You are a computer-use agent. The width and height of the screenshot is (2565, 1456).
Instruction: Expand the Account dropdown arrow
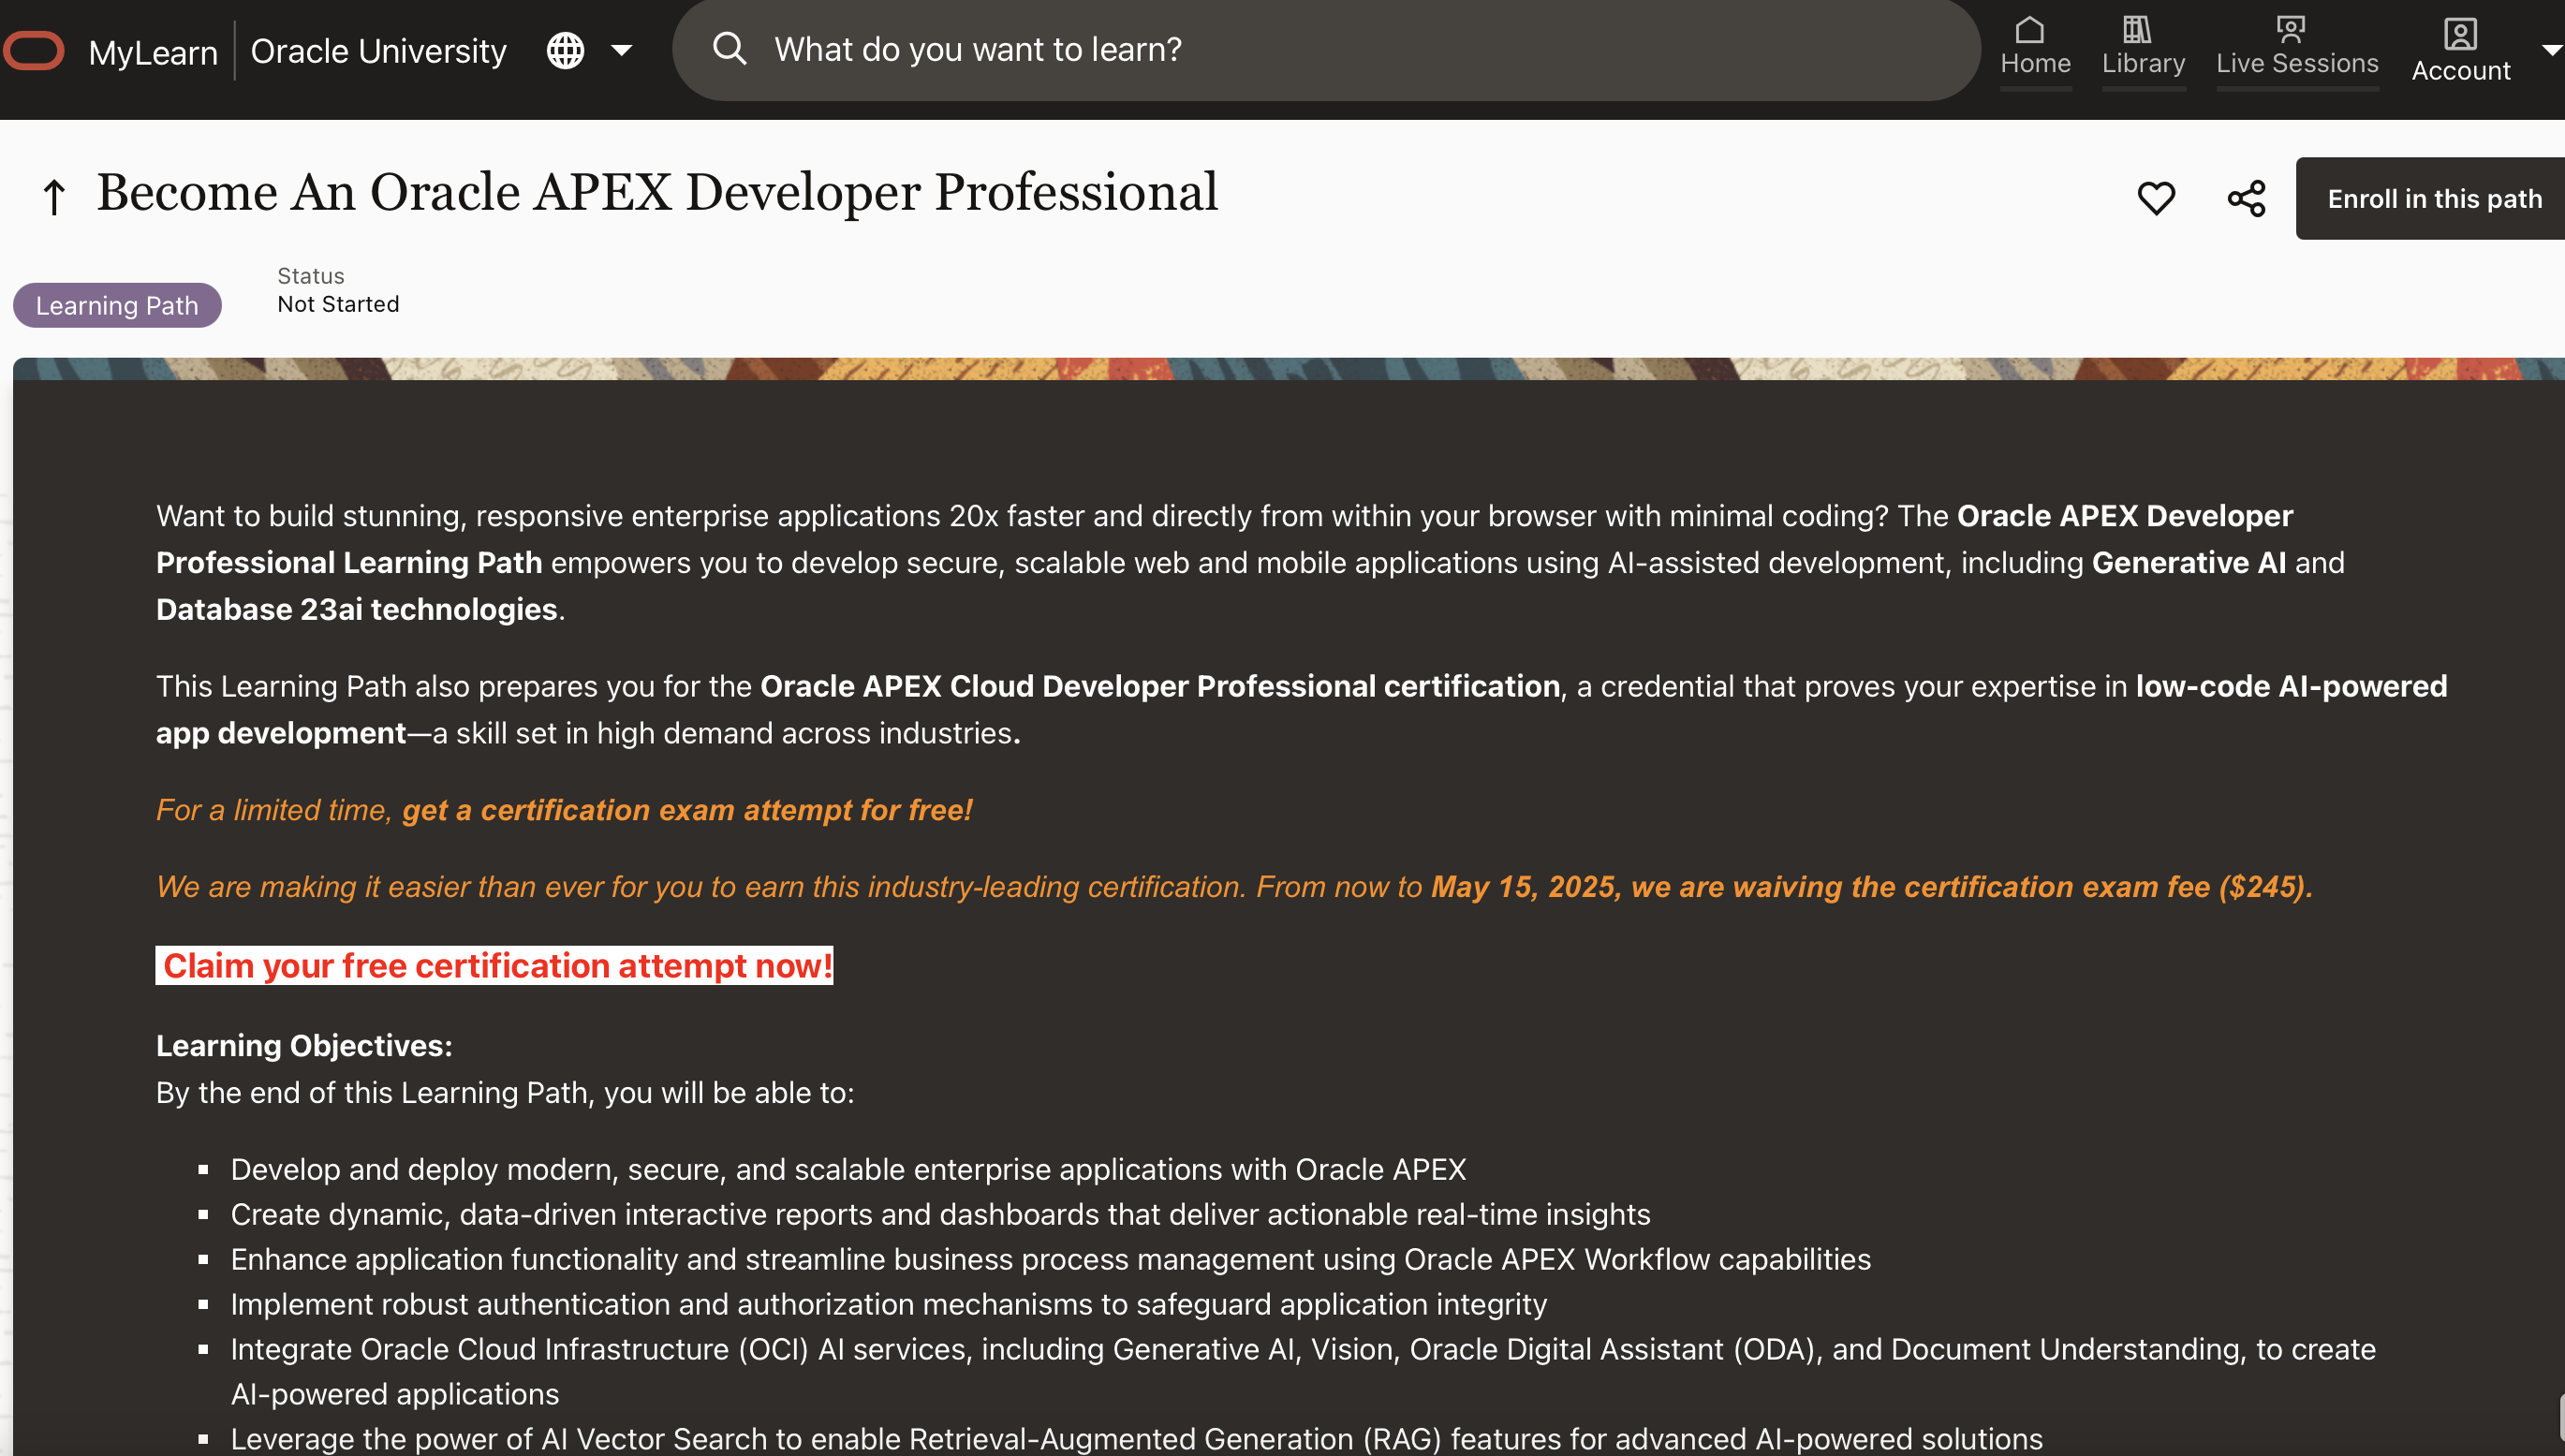pos(2550,50)
